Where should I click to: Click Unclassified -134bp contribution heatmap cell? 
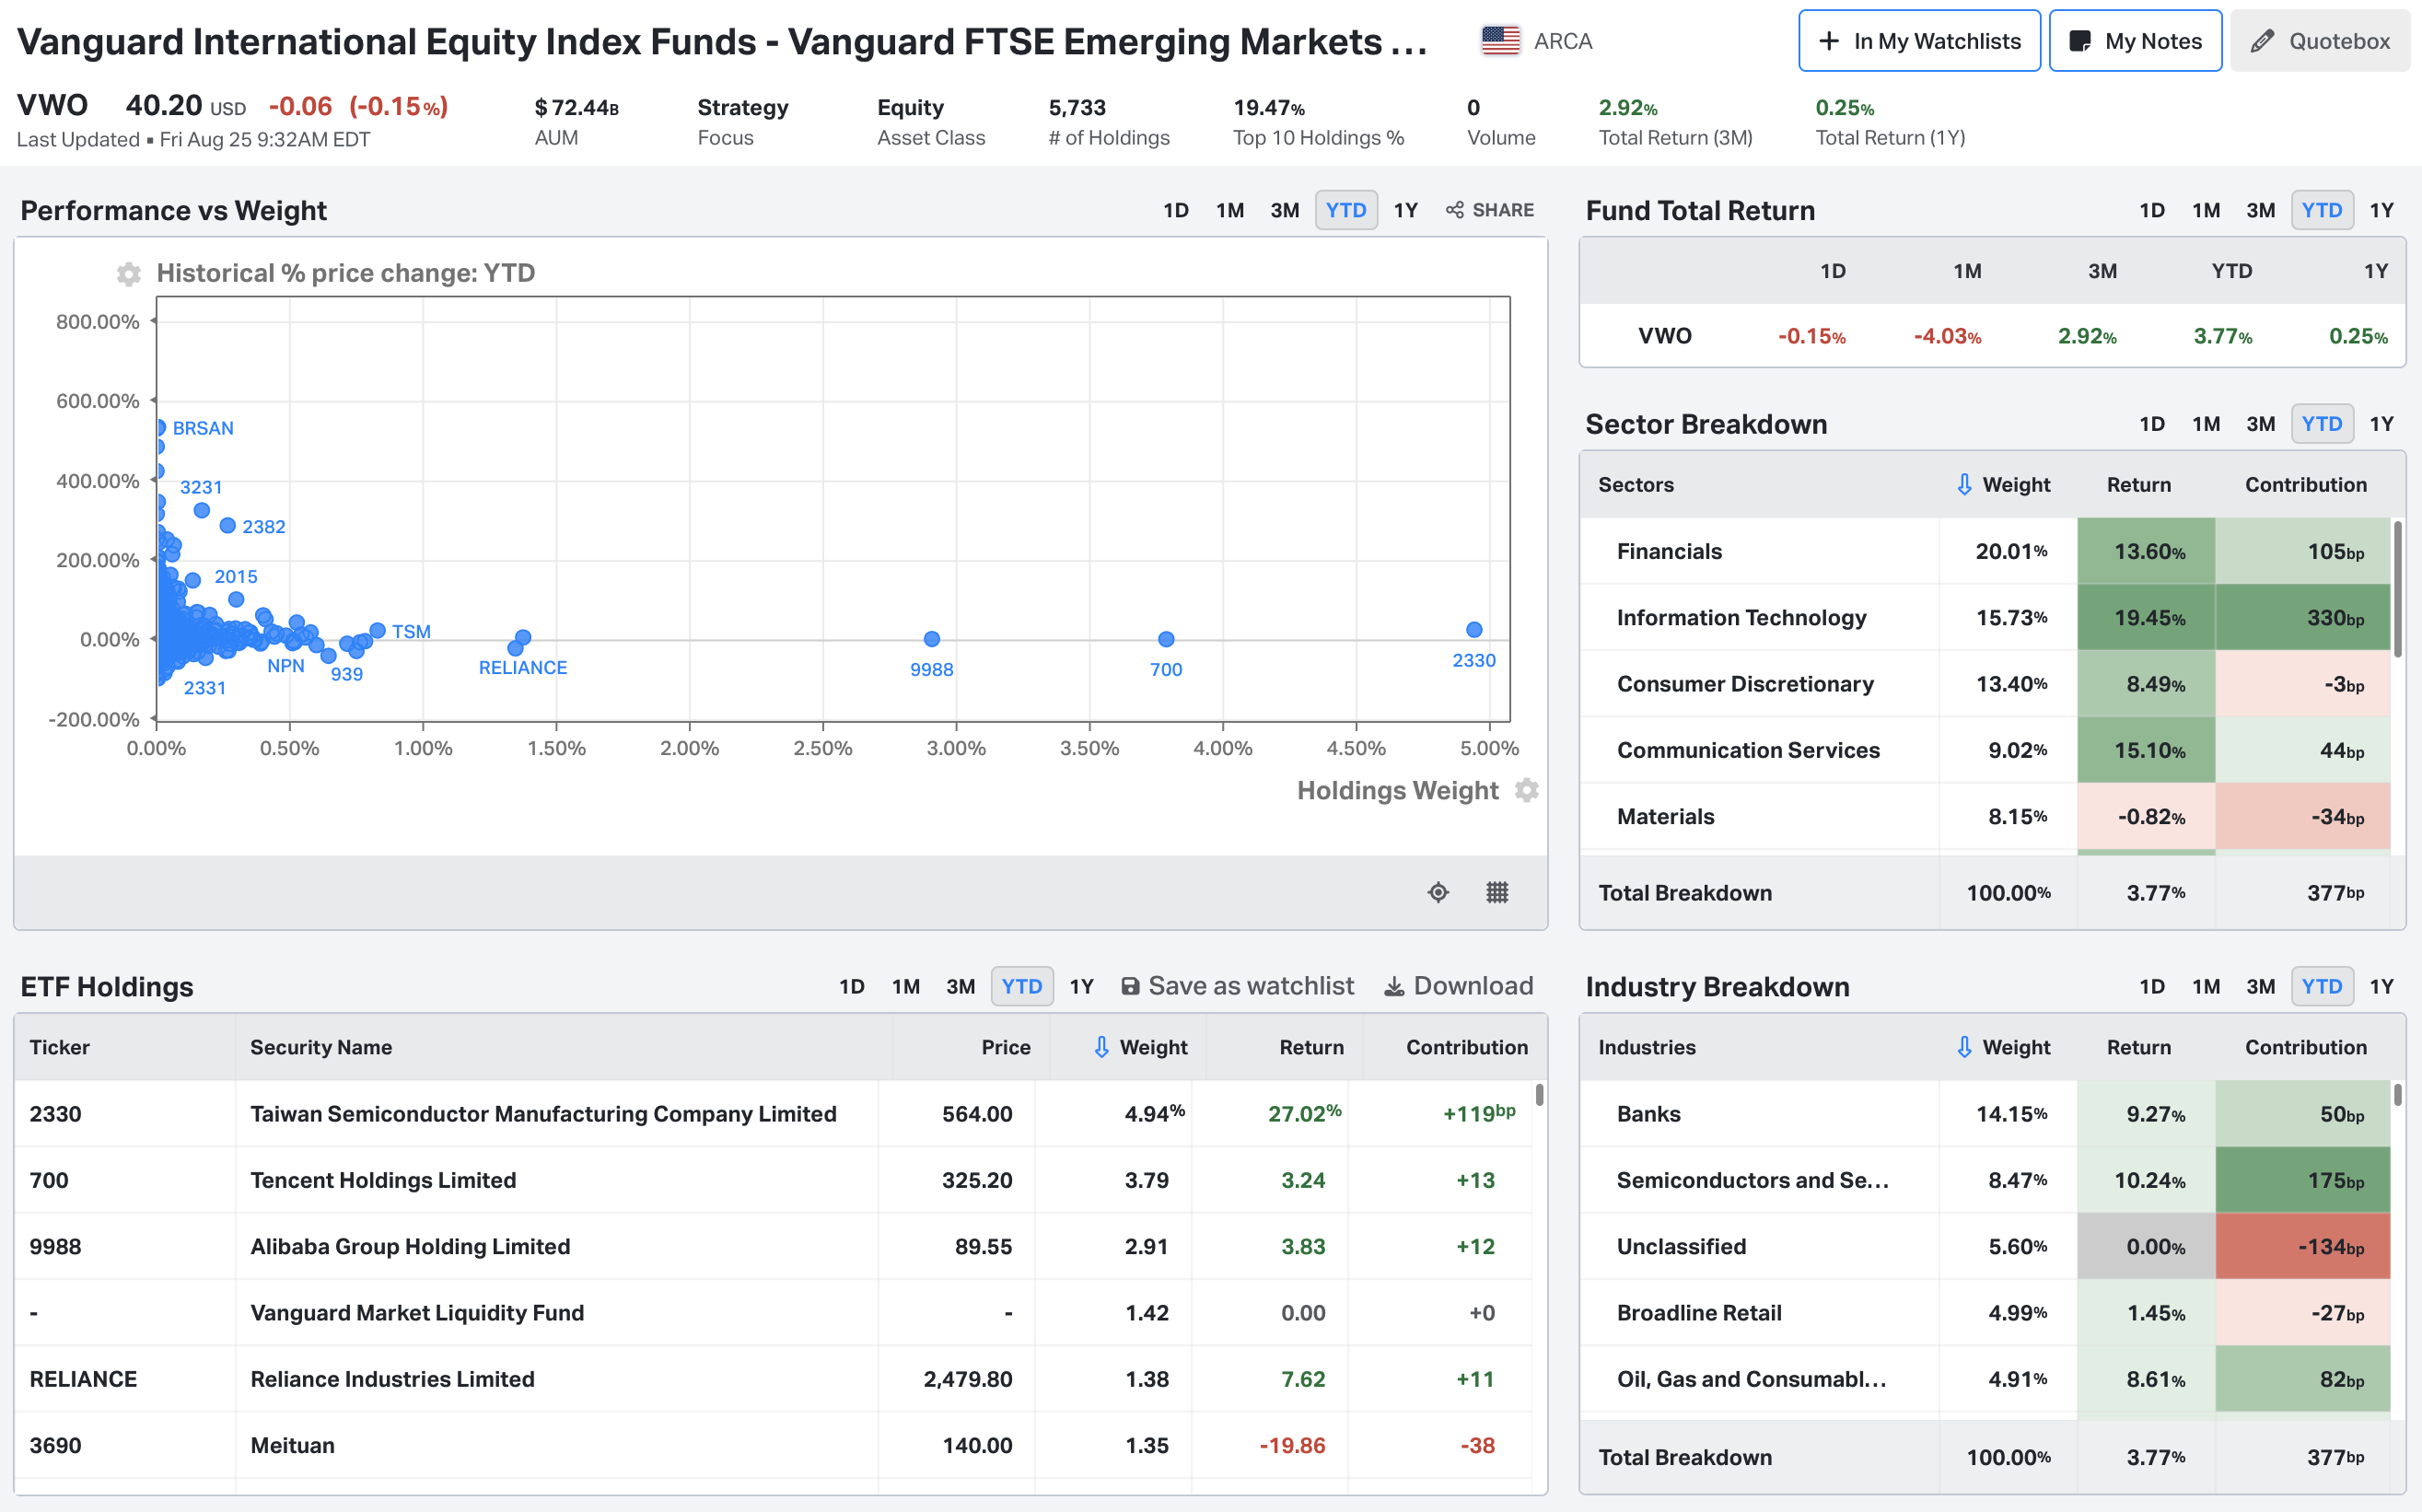click(x=2303, y=1247)
